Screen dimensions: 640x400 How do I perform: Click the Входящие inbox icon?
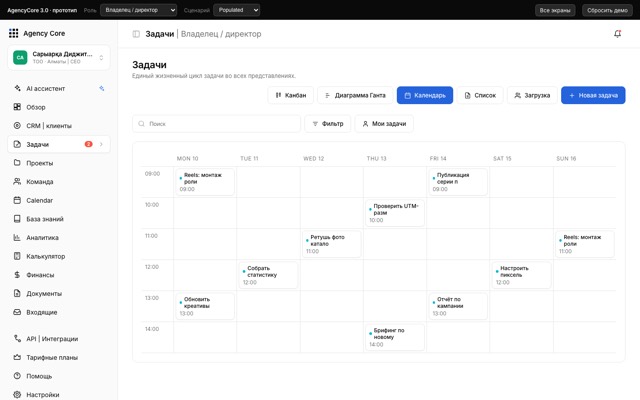(17, 312)
